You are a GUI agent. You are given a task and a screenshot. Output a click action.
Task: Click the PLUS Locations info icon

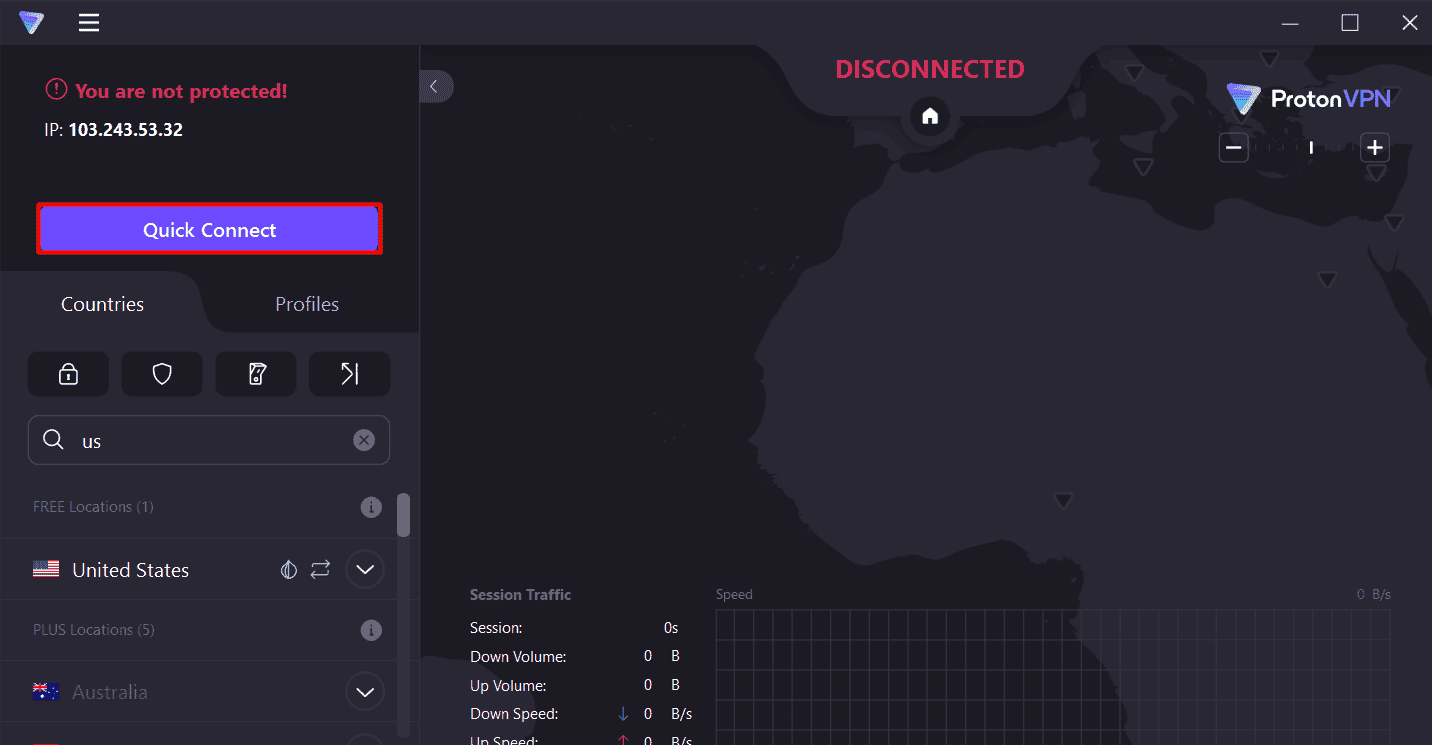coord(371,630)
